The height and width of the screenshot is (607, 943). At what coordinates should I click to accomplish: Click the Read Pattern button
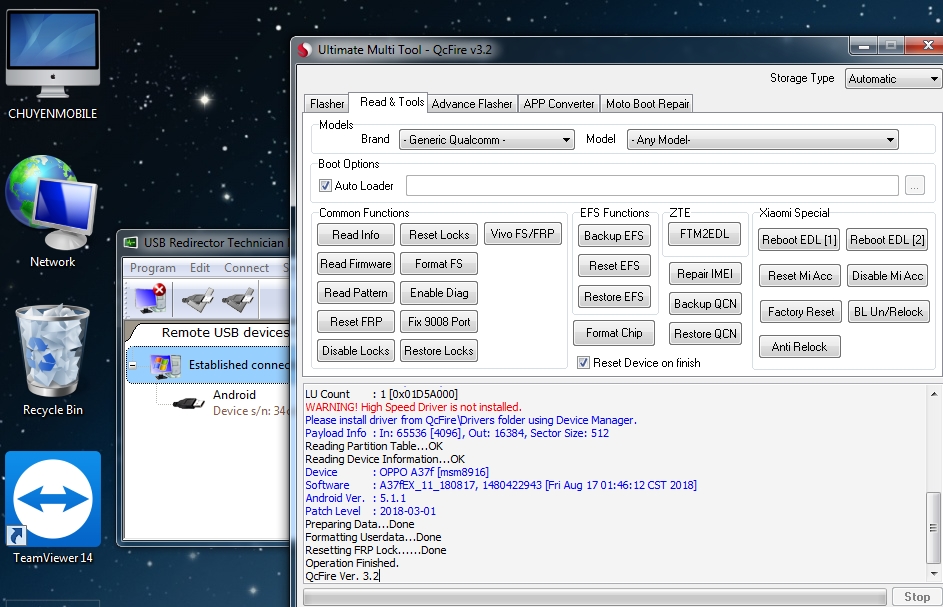[x=355, y=292]
